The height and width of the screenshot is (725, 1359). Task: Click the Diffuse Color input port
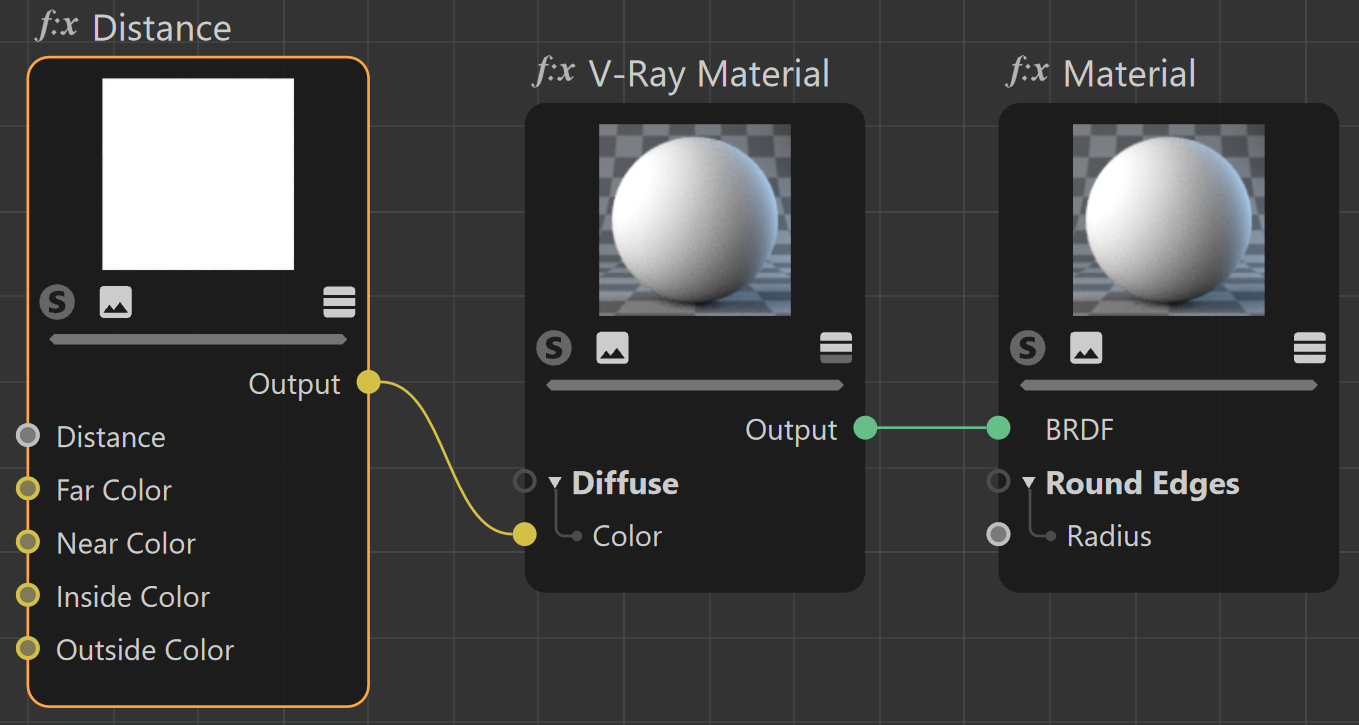[525, 534]
